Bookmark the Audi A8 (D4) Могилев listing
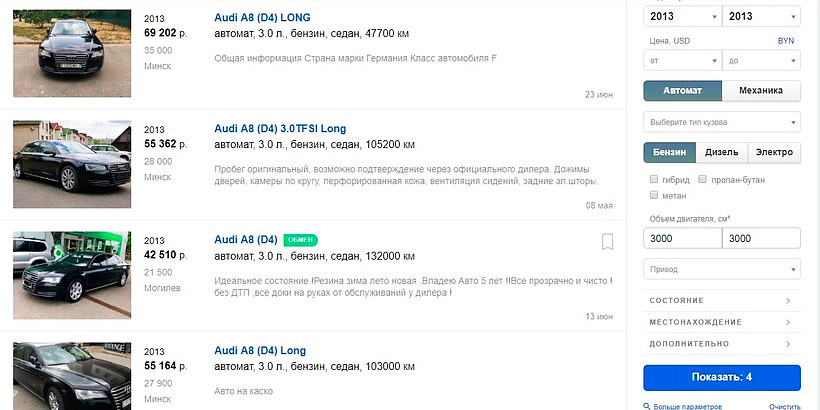Screen dimensions: 820x410 tap(607, 242)
